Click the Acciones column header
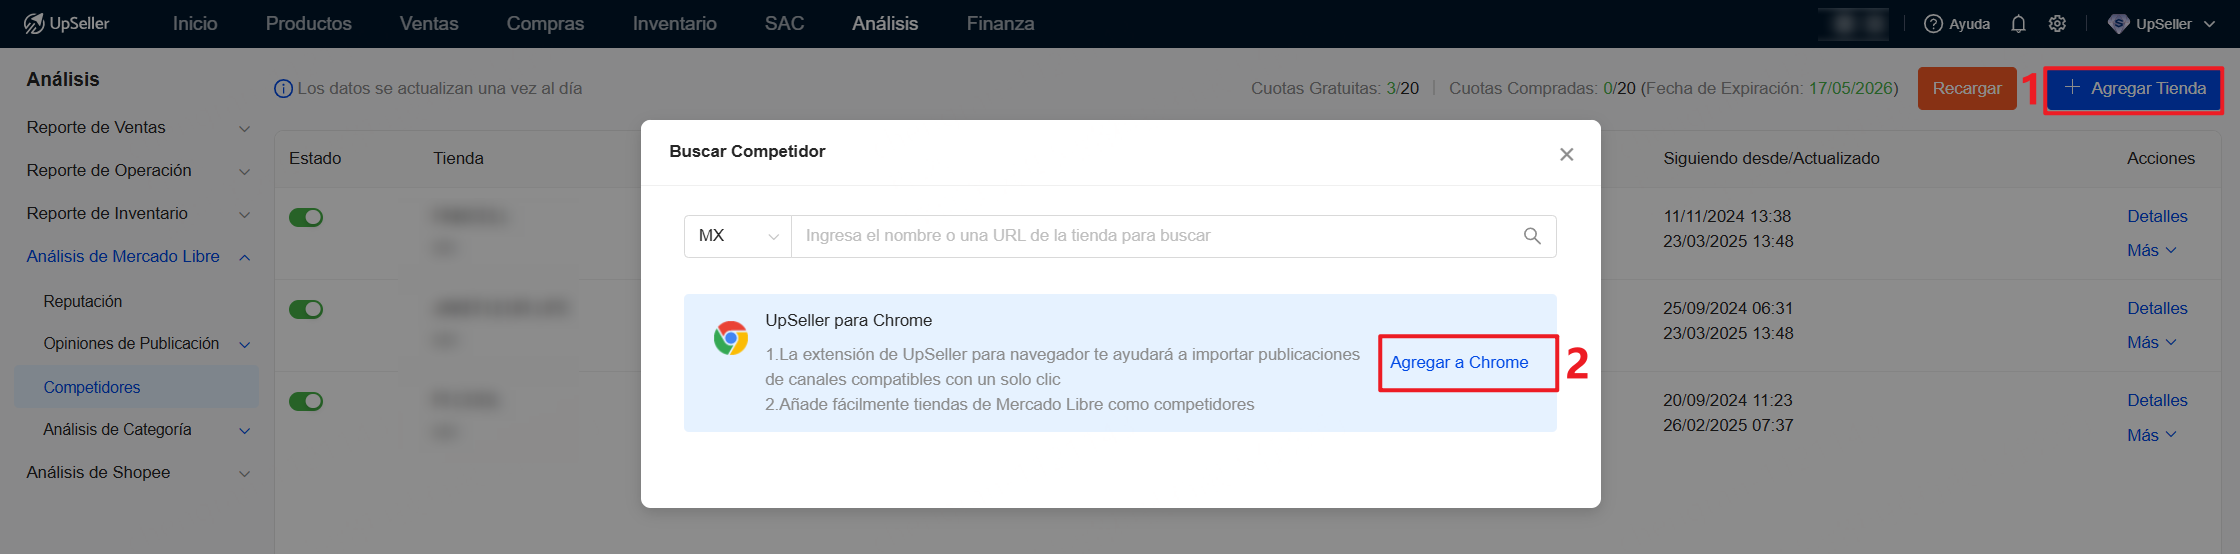Viewport: 2240px width, 554px height. coord(2160,158)
